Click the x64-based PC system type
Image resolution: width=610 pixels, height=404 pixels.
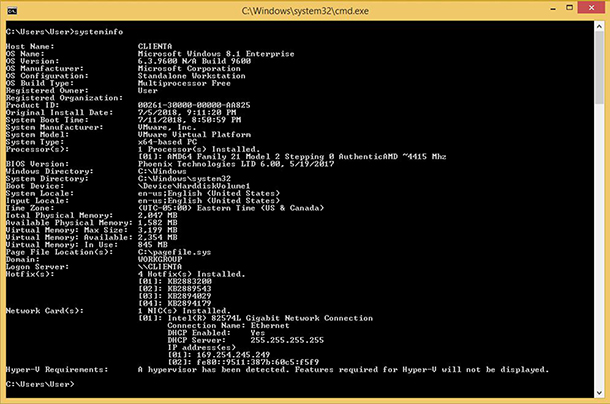(167, 142)
